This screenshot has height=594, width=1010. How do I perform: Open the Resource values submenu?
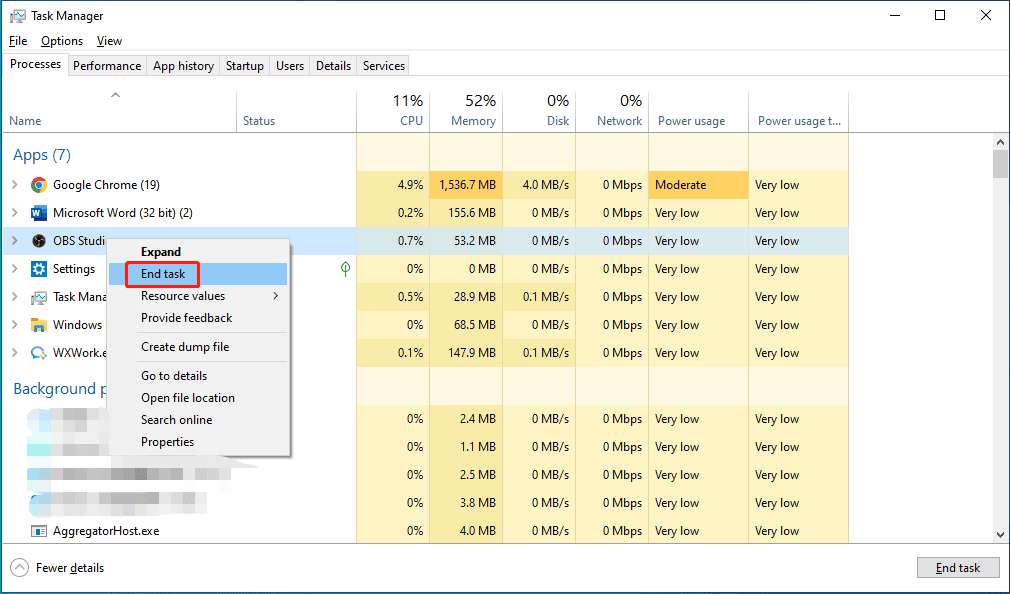(x=182, y=296)
